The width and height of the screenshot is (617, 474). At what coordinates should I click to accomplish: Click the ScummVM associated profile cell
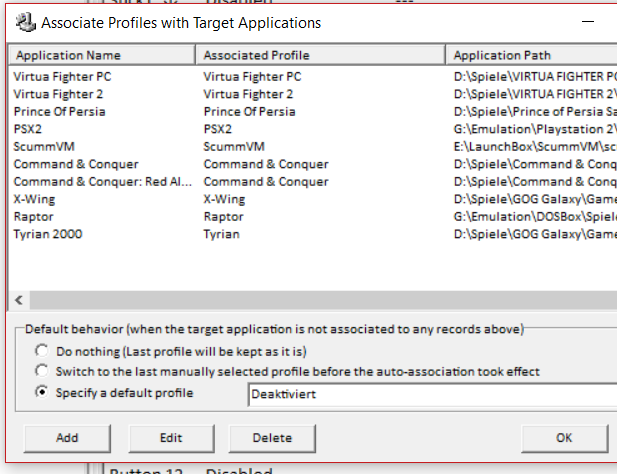[x=234, y=147]
